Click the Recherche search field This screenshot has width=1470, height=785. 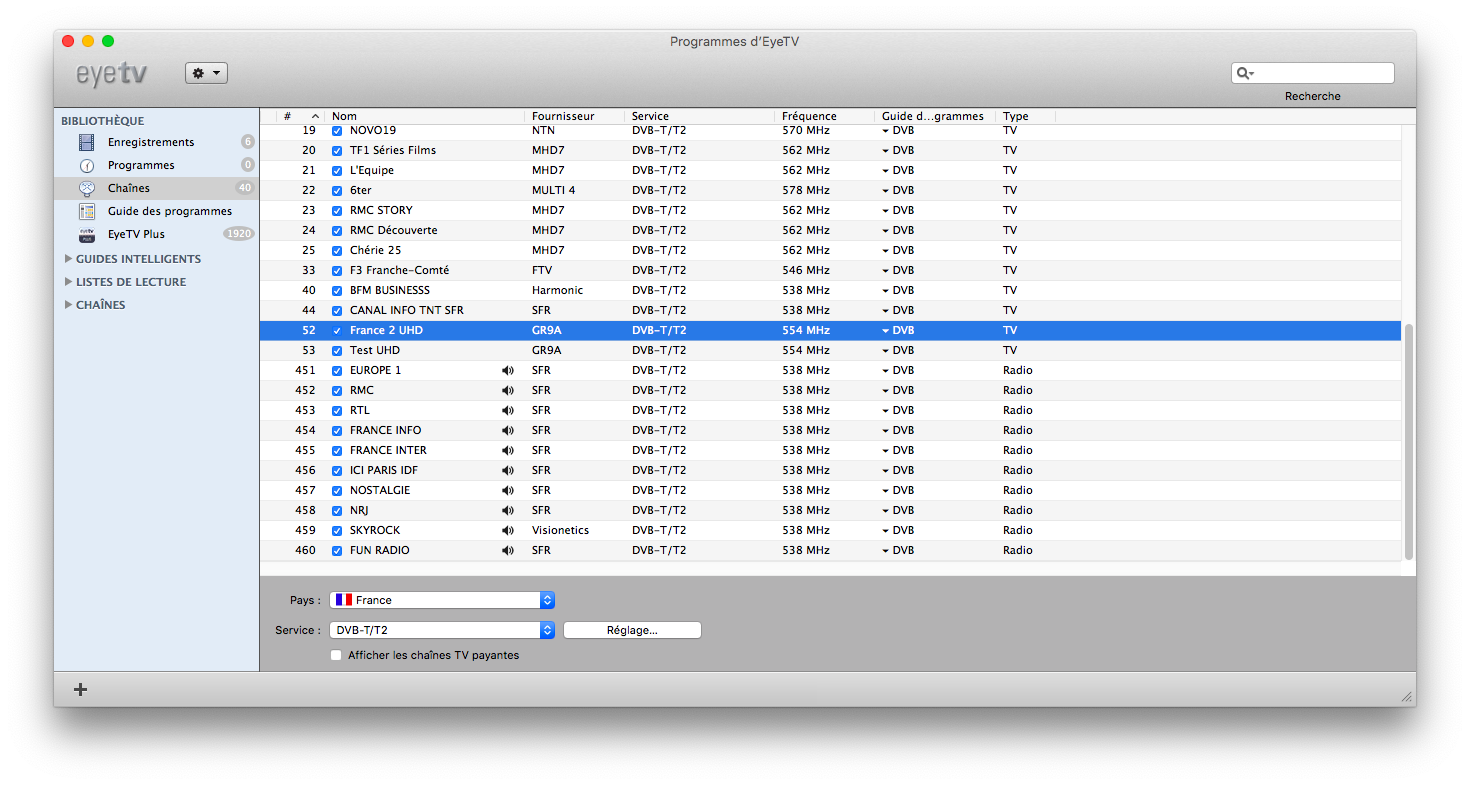tap(1320, 73)
